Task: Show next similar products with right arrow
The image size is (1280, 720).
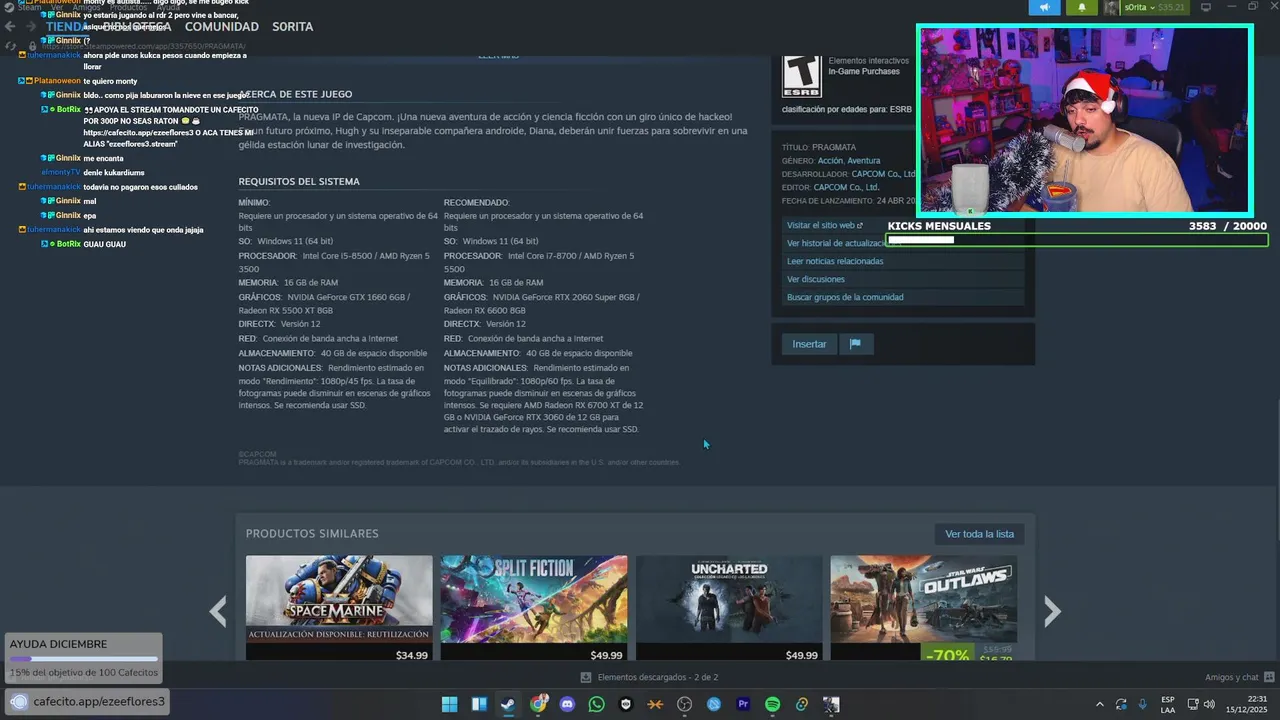Action: [x=1051, y=610]
